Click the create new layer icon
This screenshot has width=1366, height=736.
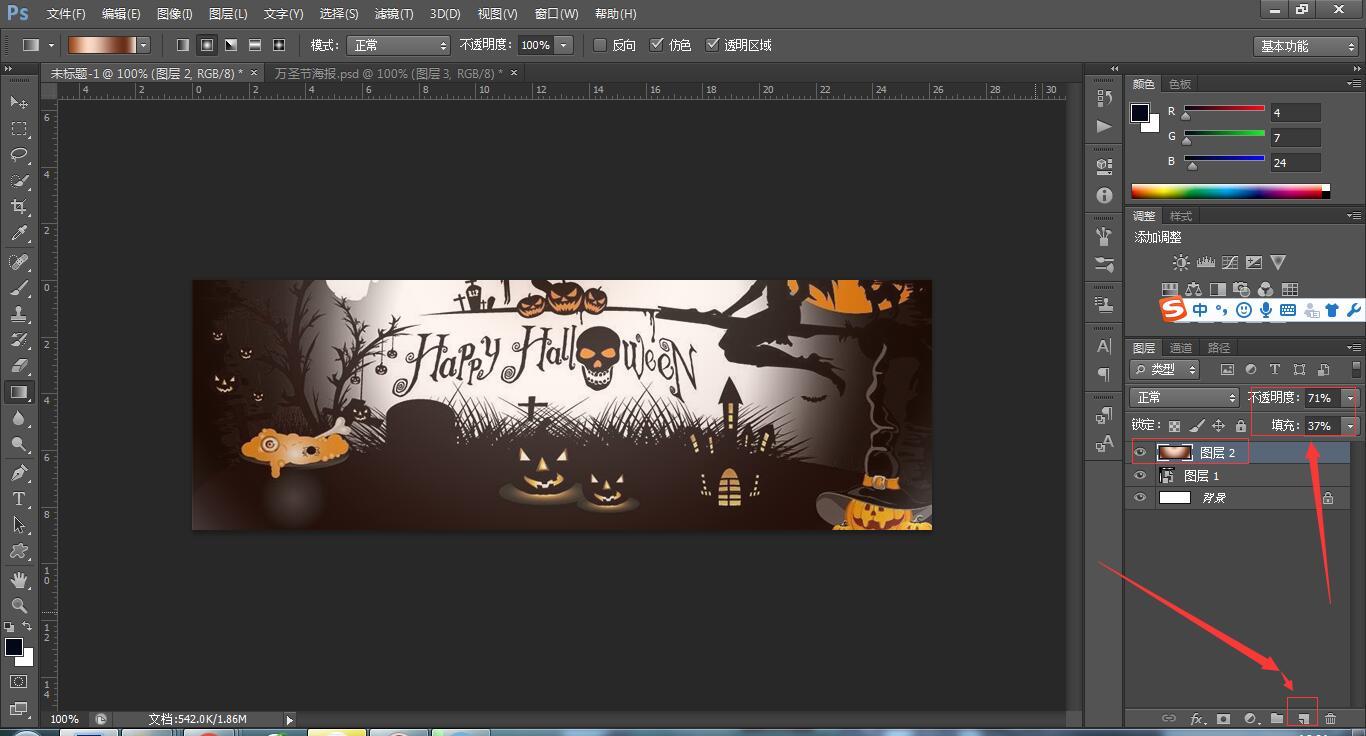tap(1303, 718)
